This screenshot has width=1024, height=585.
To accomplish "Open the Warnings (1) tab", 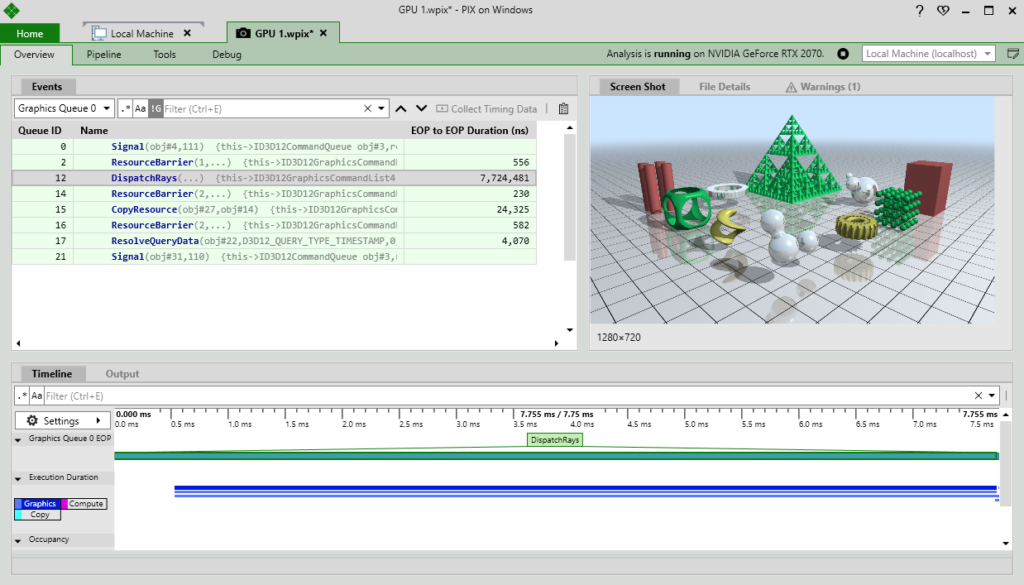I will point(823,87).
